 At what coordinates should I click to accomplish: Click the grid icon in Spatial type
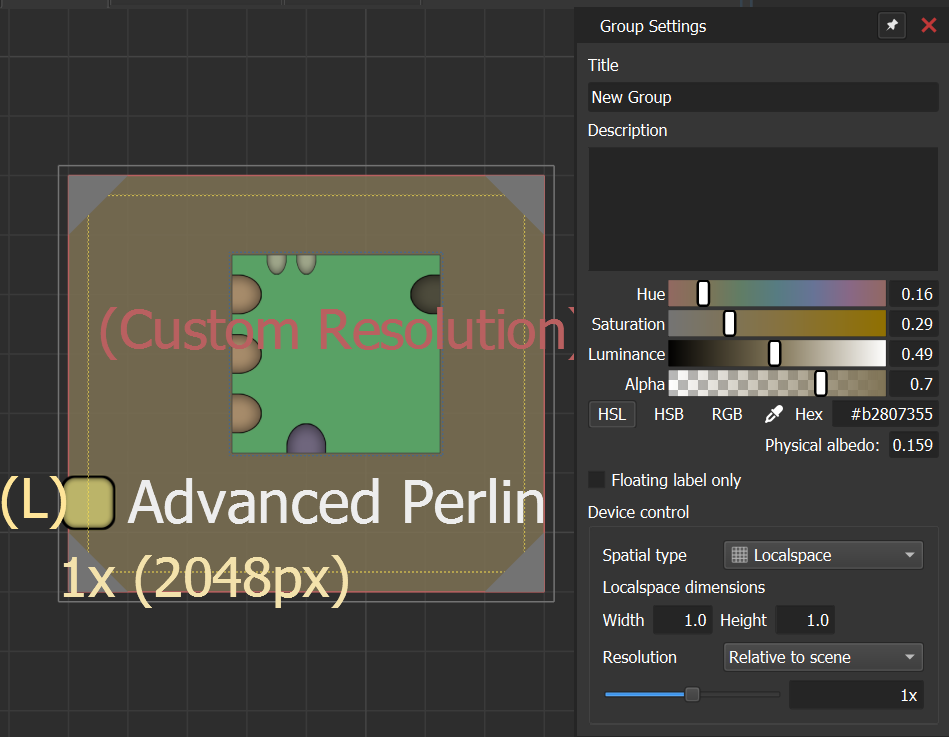point(740,555)
